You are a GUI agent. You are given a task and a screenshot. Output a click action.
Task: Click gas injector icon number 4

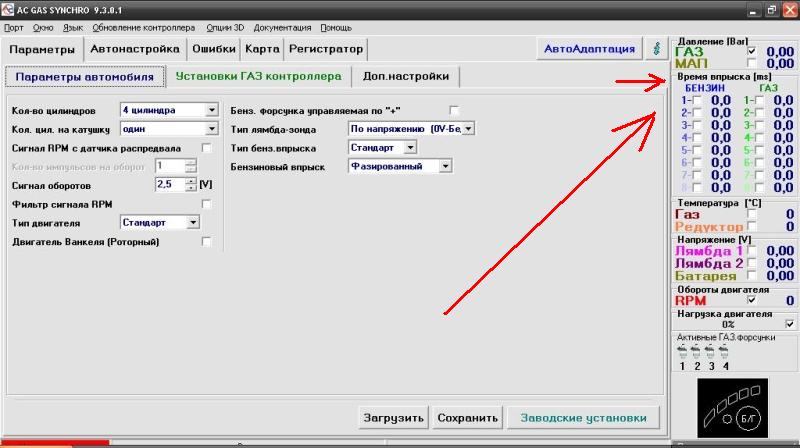coord(725,352)
